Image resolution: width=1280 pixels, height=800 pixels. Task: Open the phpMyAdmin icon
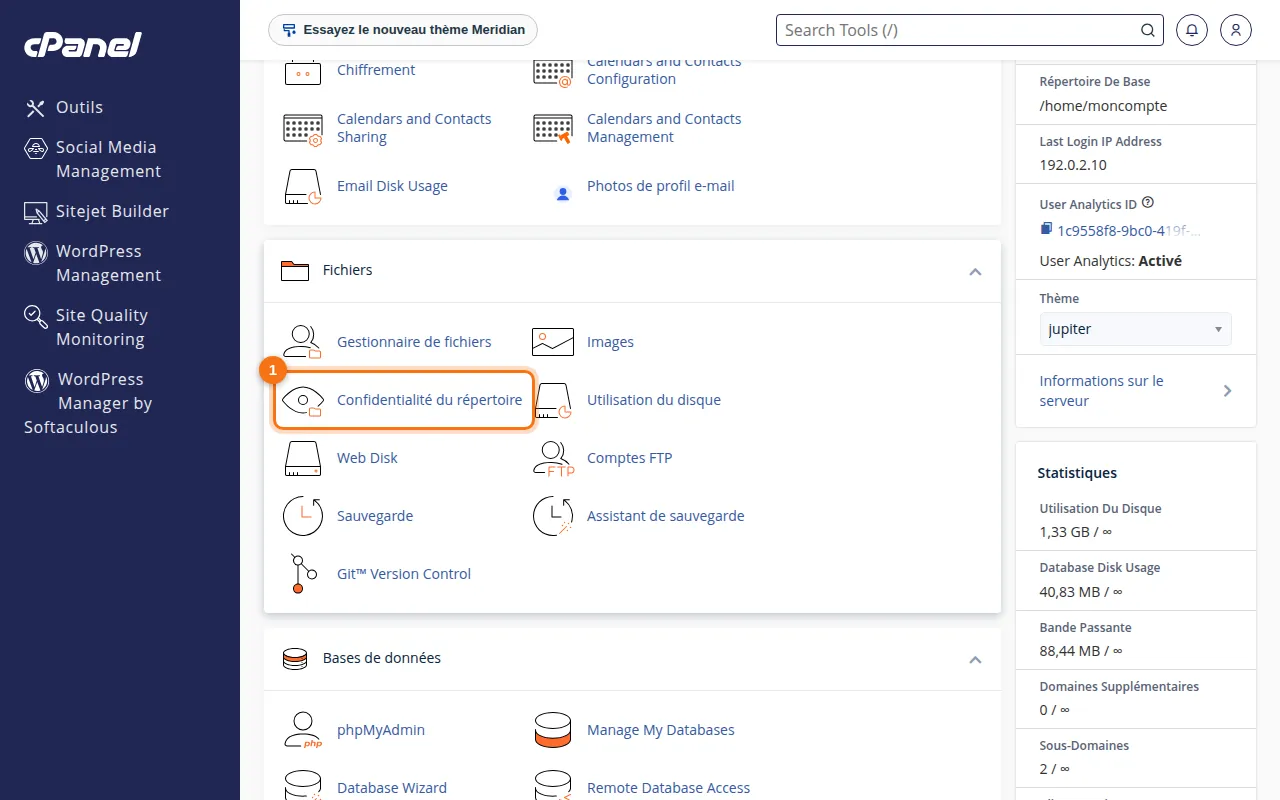click(303, 730)
